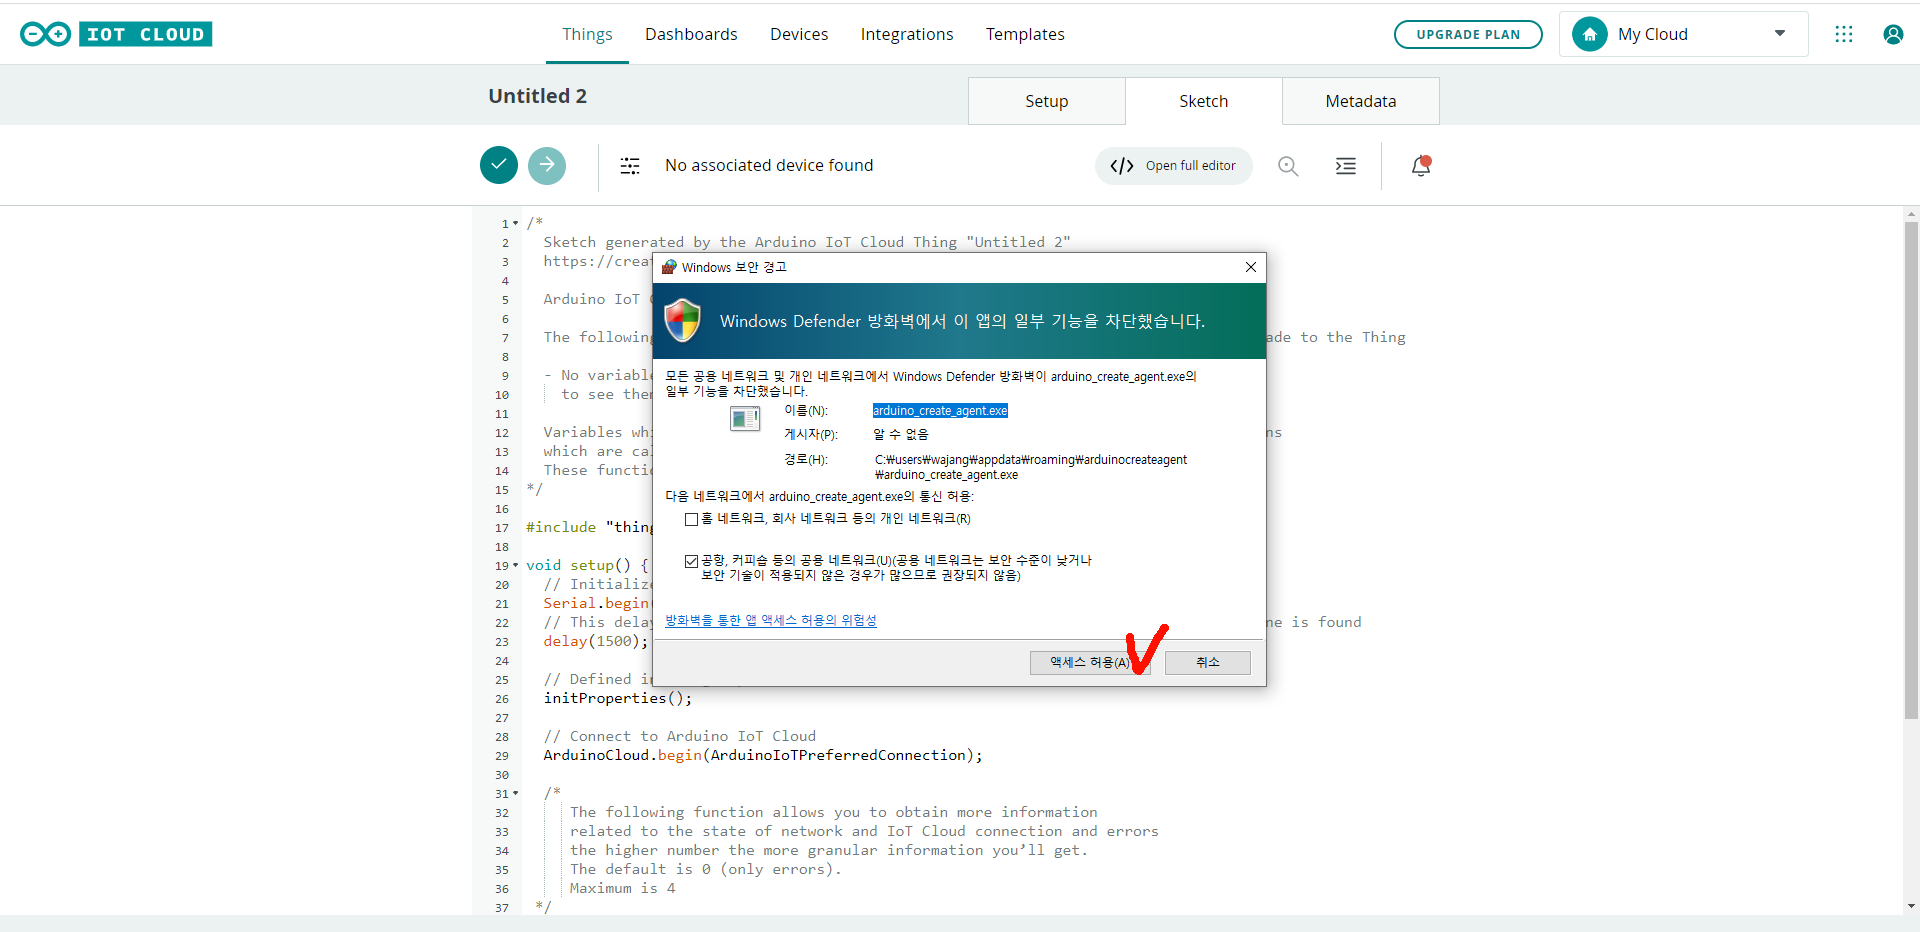1920x932 pixels.
Task: Click the file path text in dialog
Action: click(1030, 467)
